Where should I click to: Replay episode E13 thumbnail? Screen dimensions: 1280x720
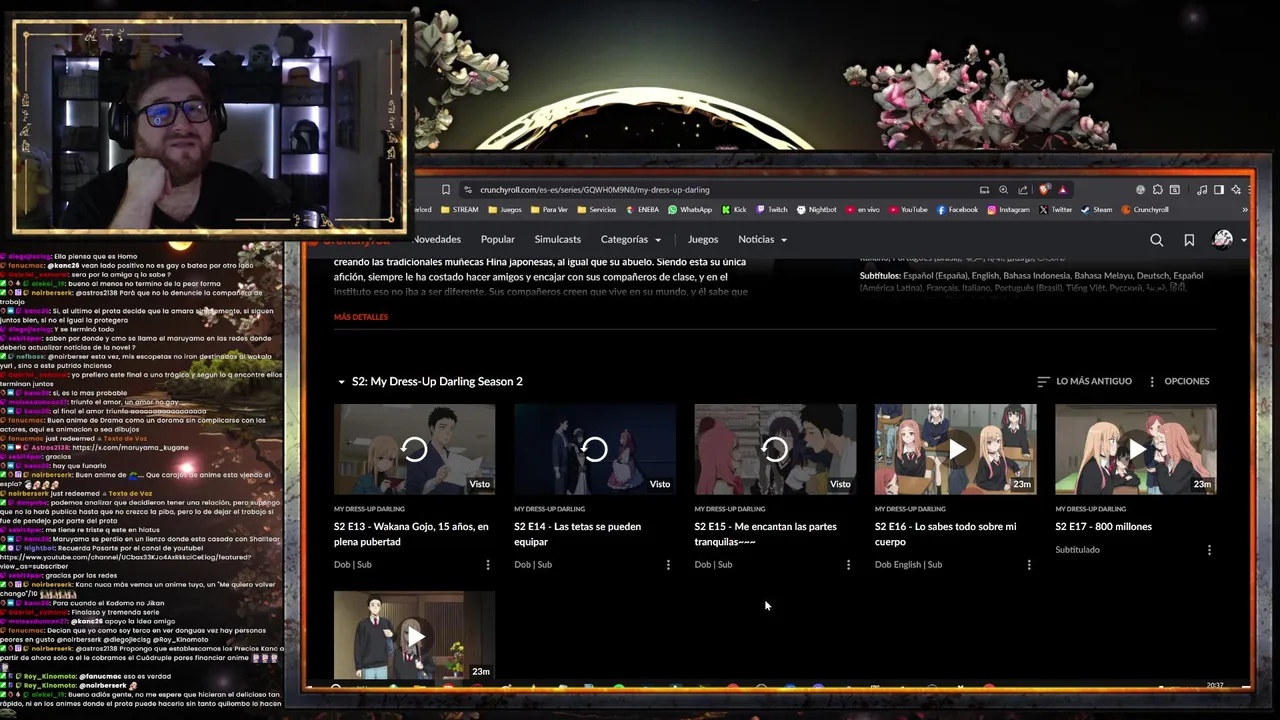414,449
